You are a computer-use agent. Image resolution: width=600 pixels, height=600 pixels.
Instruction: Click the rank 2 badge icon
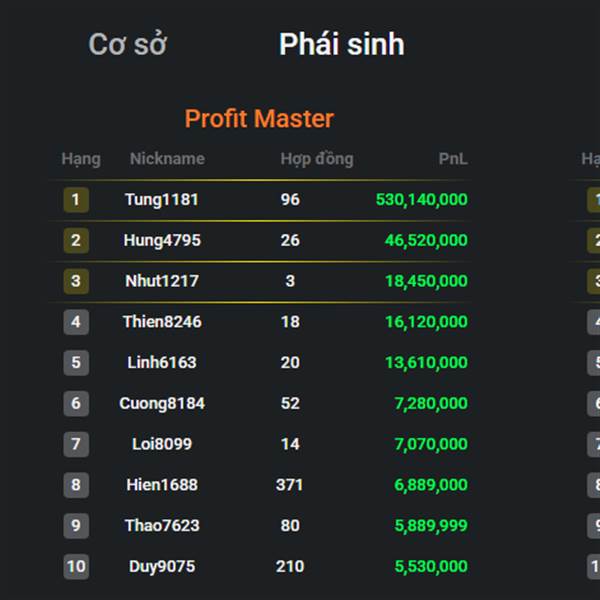(75, 241)
